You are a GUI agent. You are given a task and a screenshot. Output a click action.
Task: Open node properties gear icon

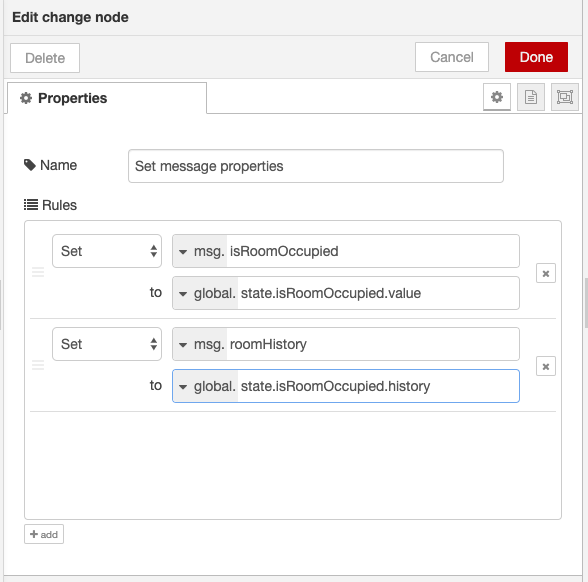click(496, 97)
